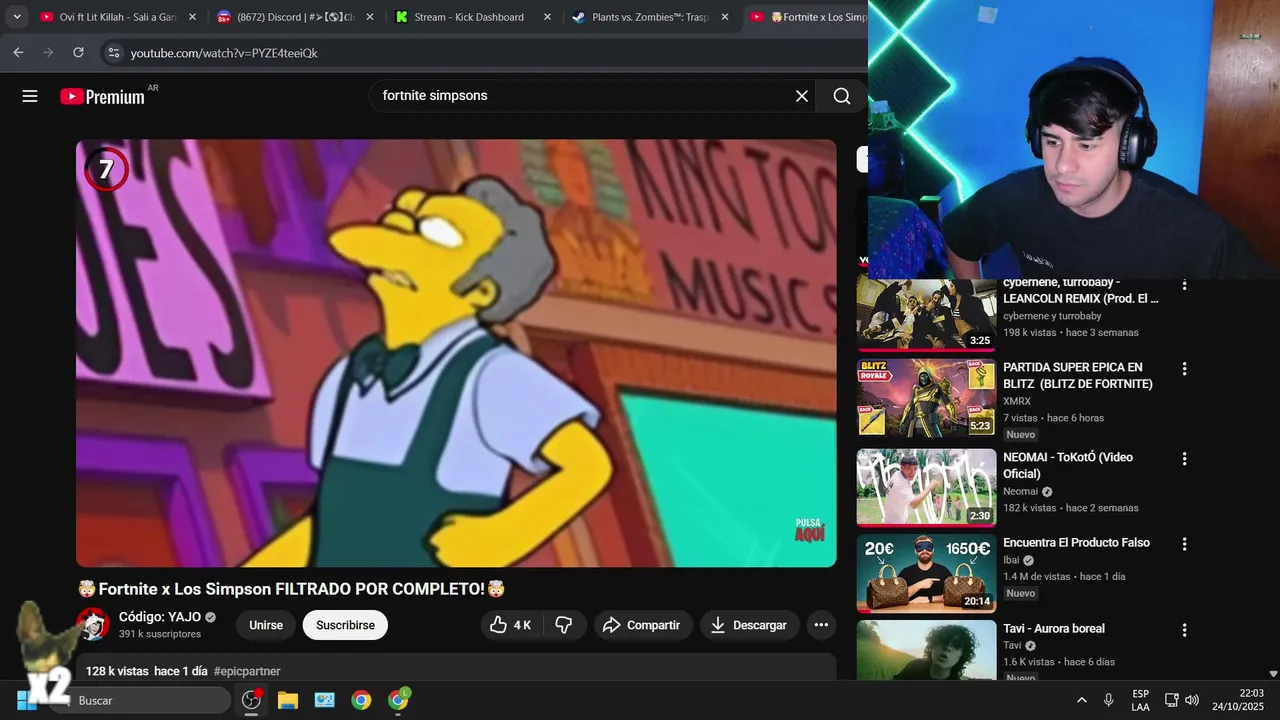Close the Discord tab

click(x=370, y=17)
